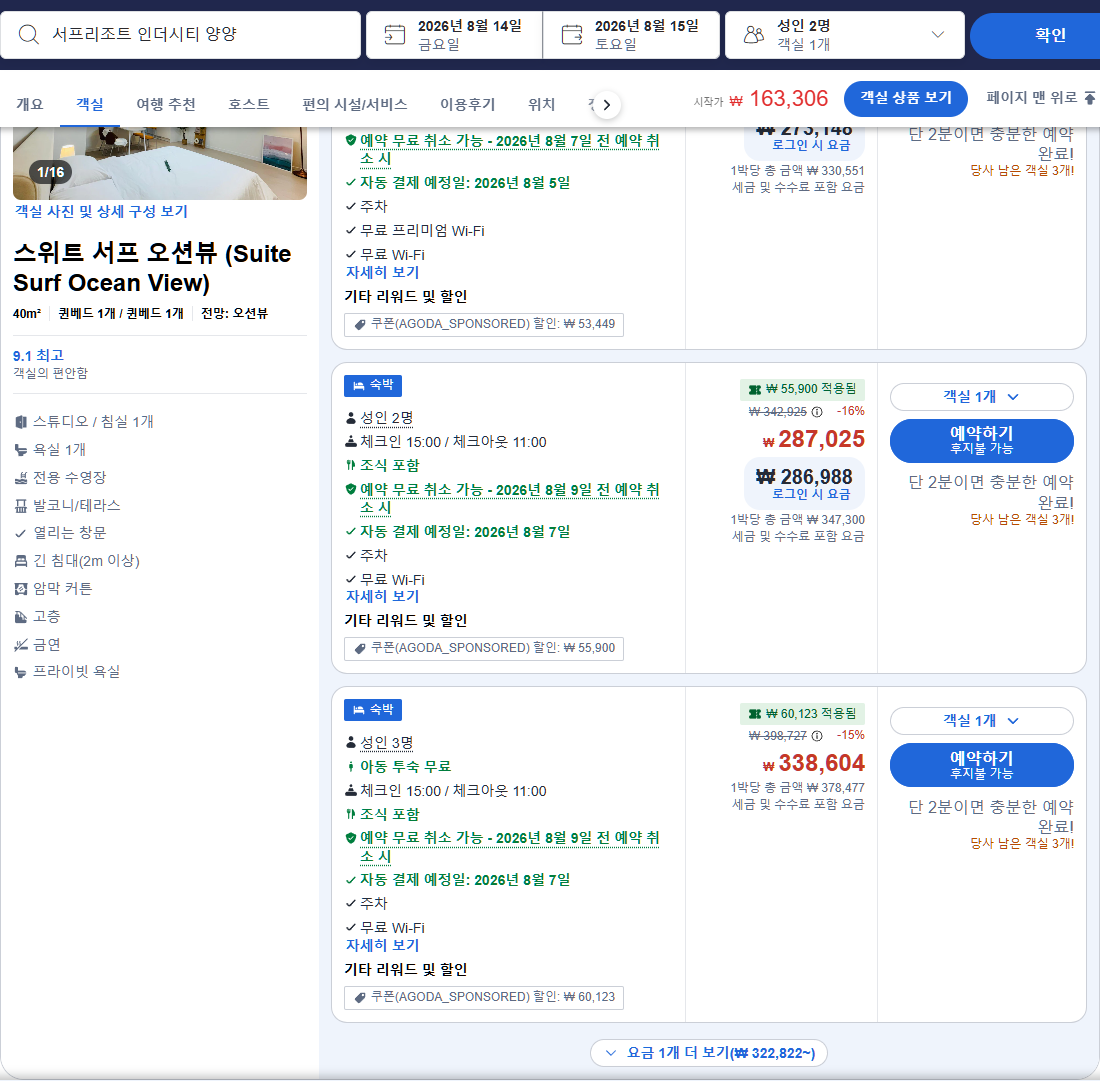Click the ₩ 55,900 적용됨 badge
1100x1081 pixels.
click(802, 389)
